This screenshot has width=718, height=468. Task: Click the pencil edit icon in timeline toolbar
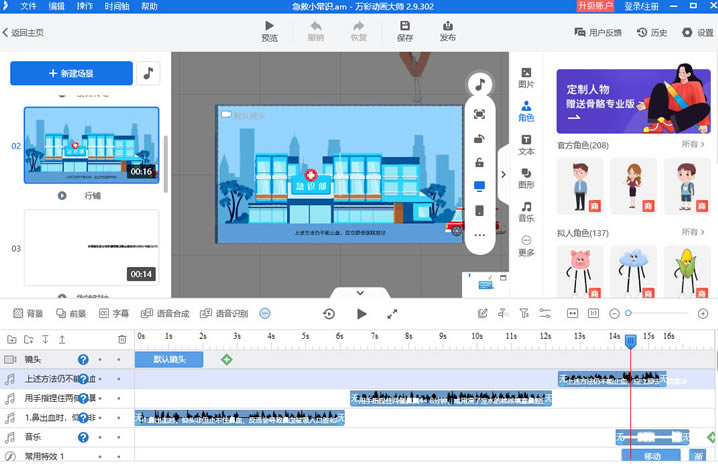click(x=482, y=313)
